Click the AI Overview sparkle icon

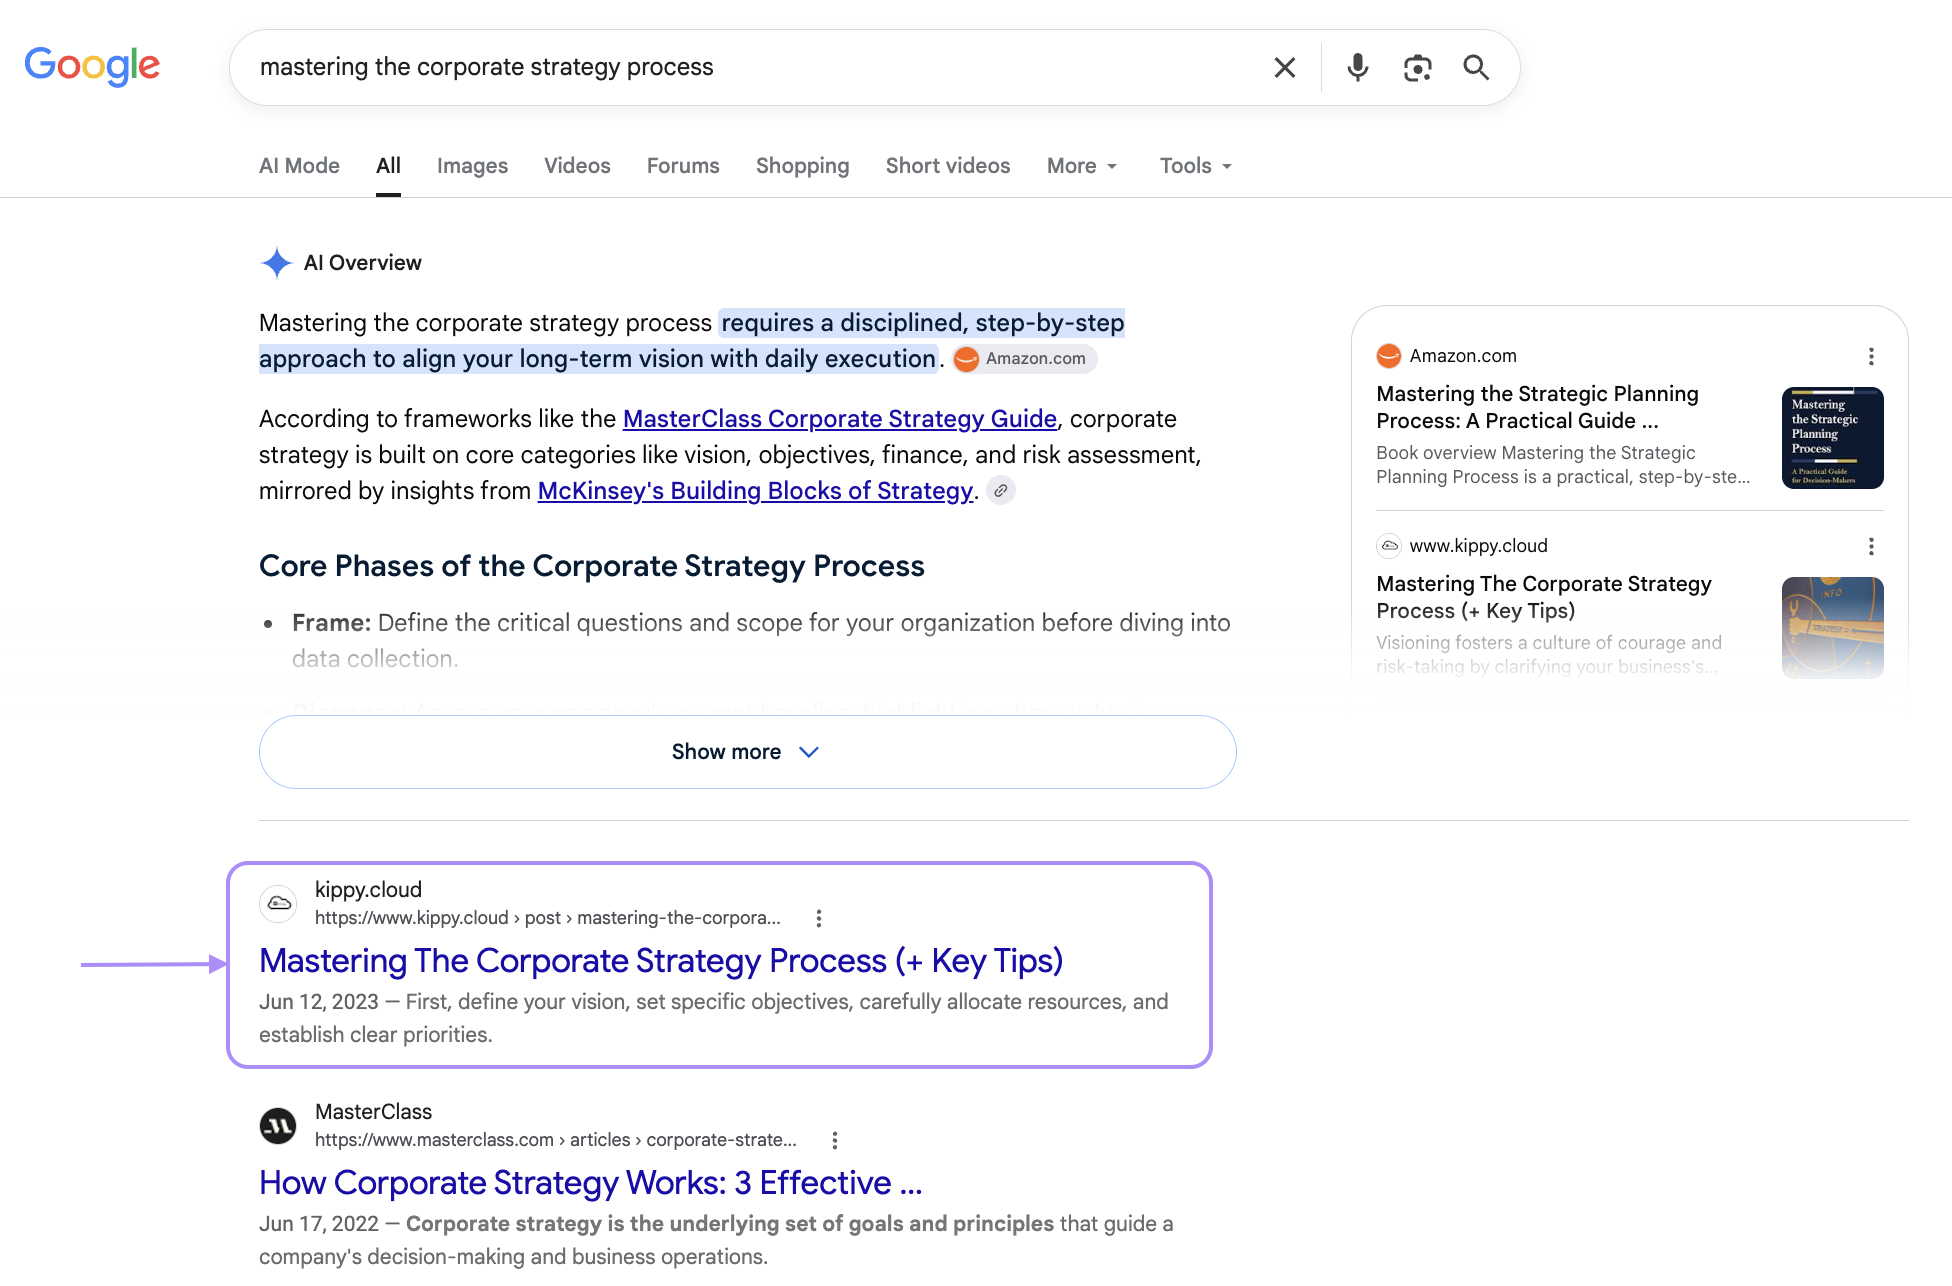[x=276, y=263]
